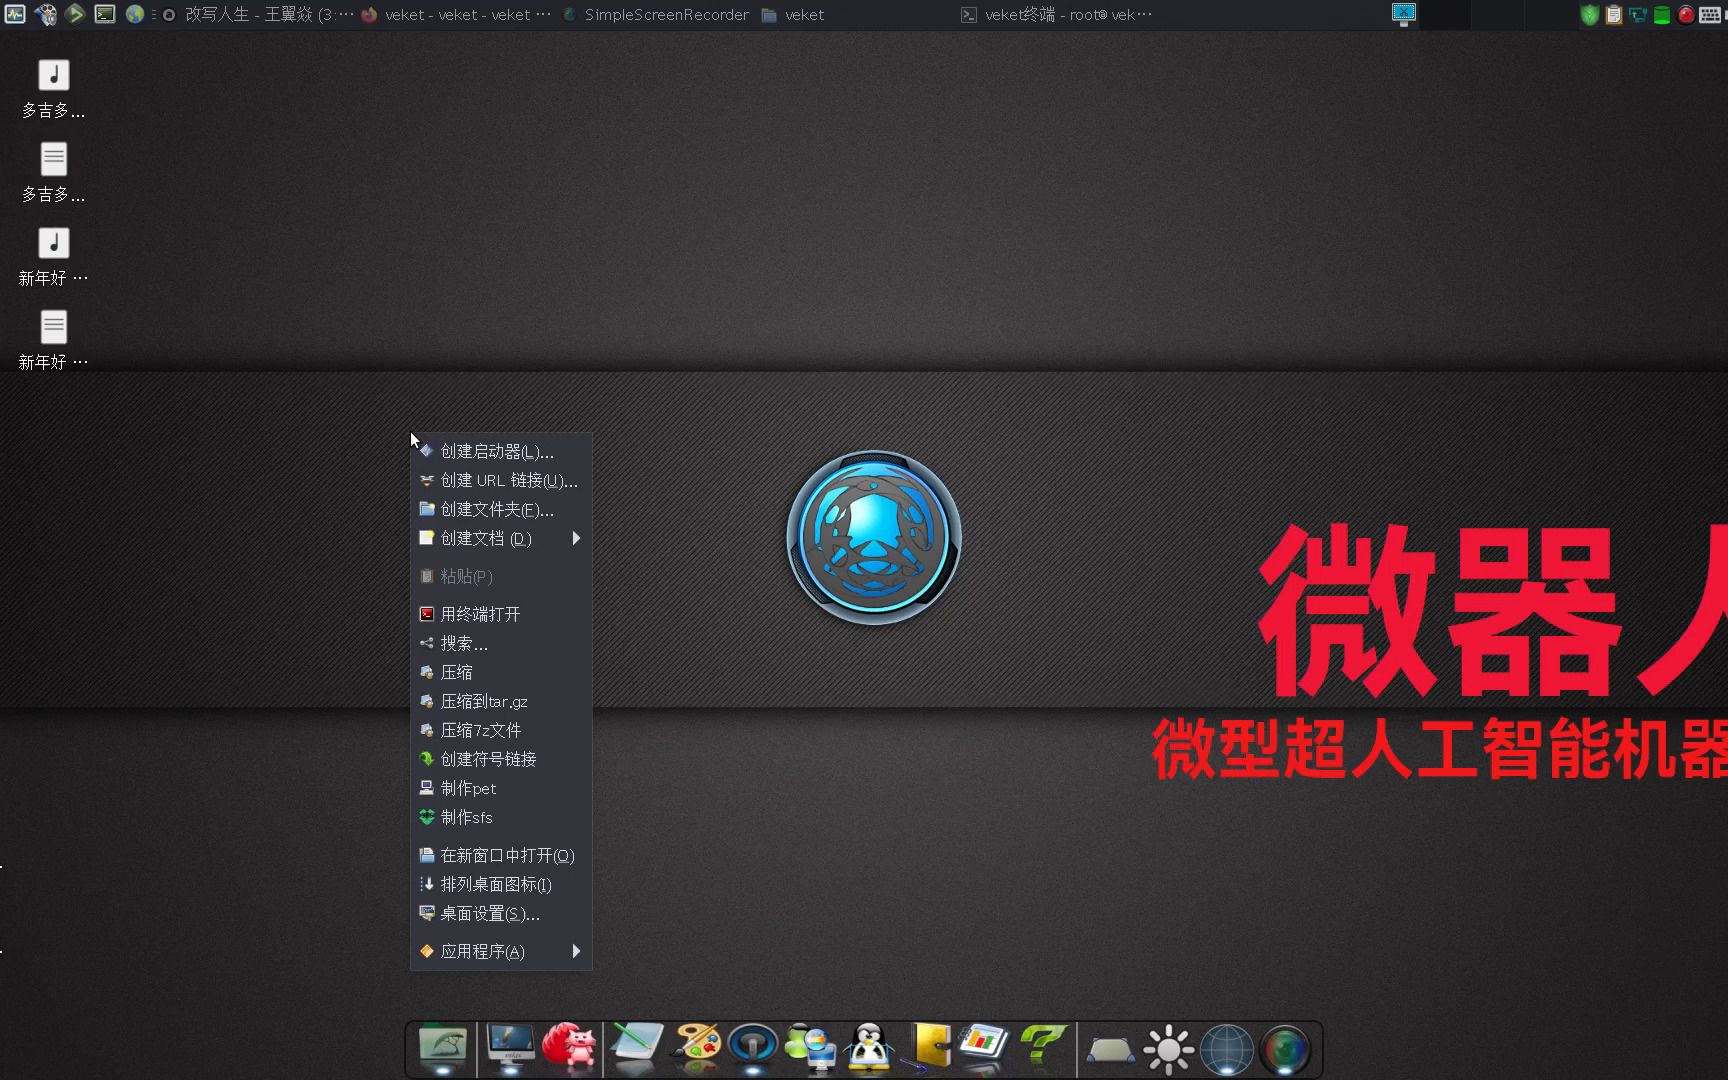
Task: Select 制作pet menu entry
Action: [501, 788]
